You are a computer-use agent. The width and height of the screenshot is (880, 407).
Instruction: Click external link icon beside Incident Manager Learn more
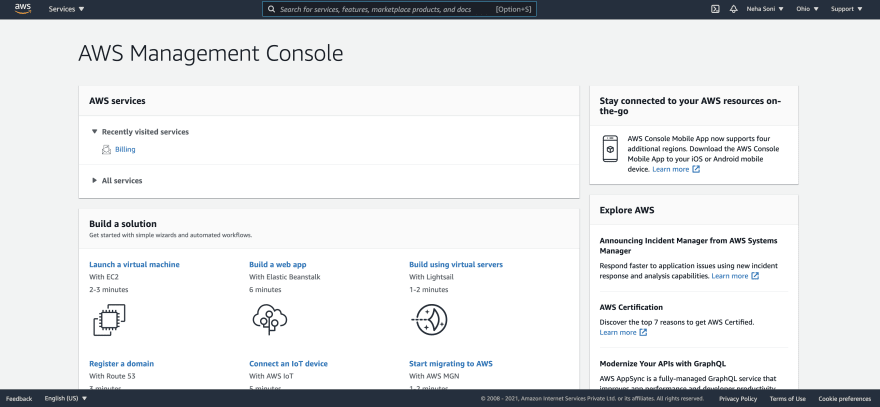point(755,276)
